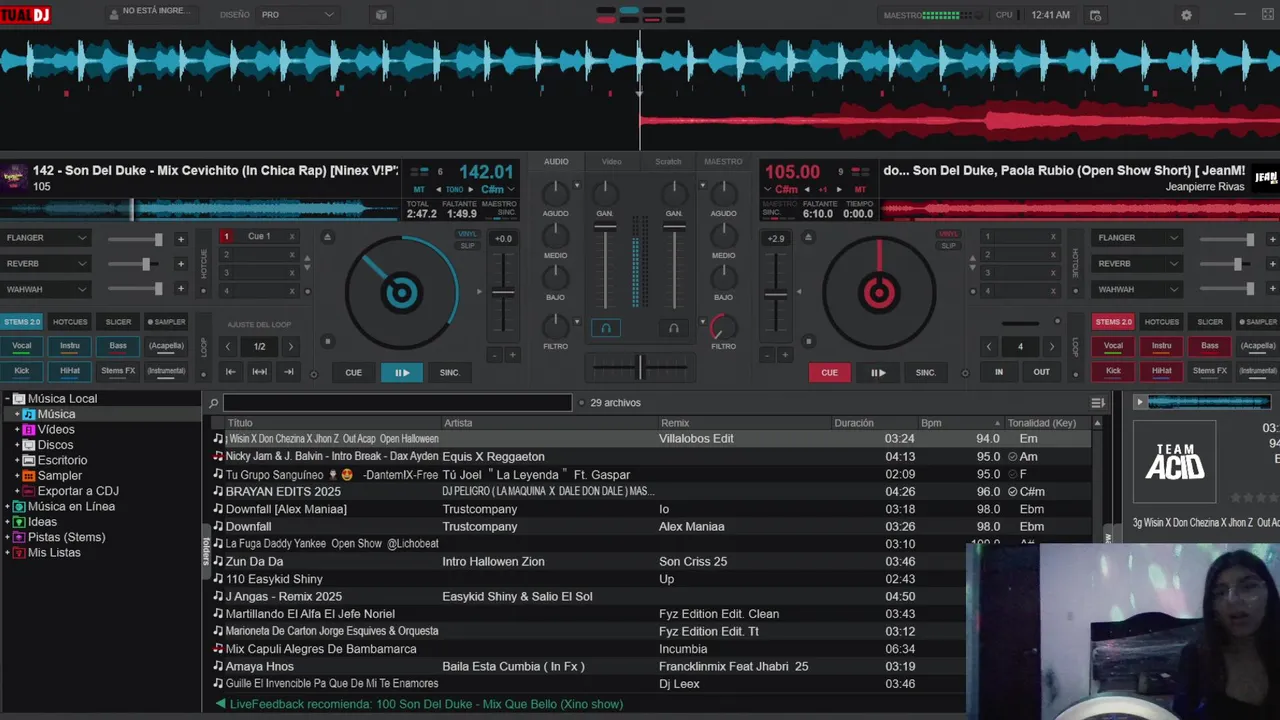Toggle the Bass stem on left deck

click(118, 346)
